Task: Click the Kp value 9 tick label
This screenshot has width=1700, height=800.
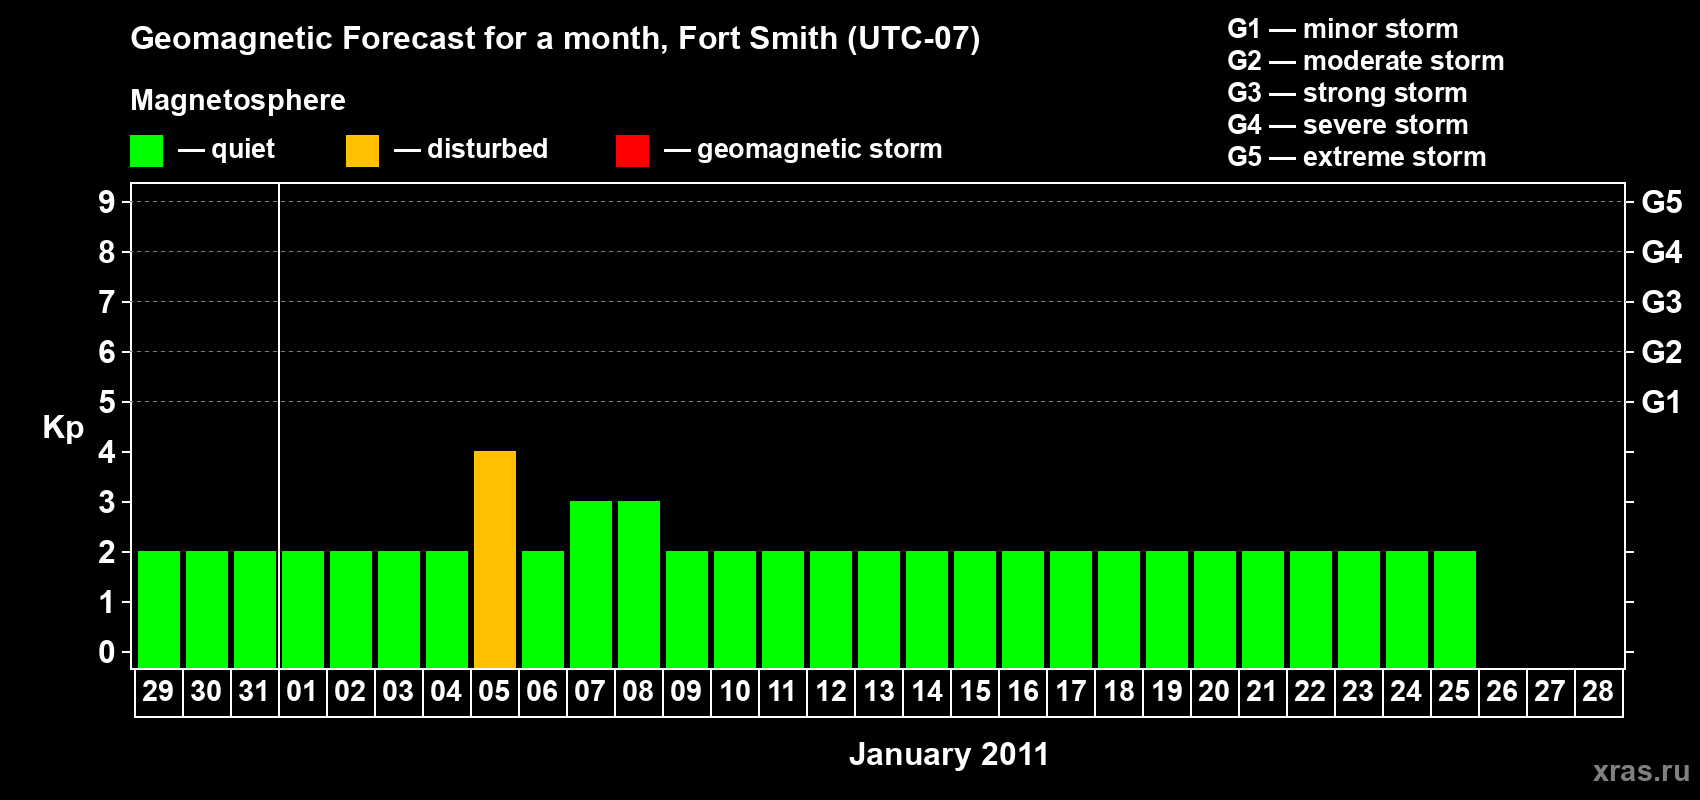Action: pos(107,202)
